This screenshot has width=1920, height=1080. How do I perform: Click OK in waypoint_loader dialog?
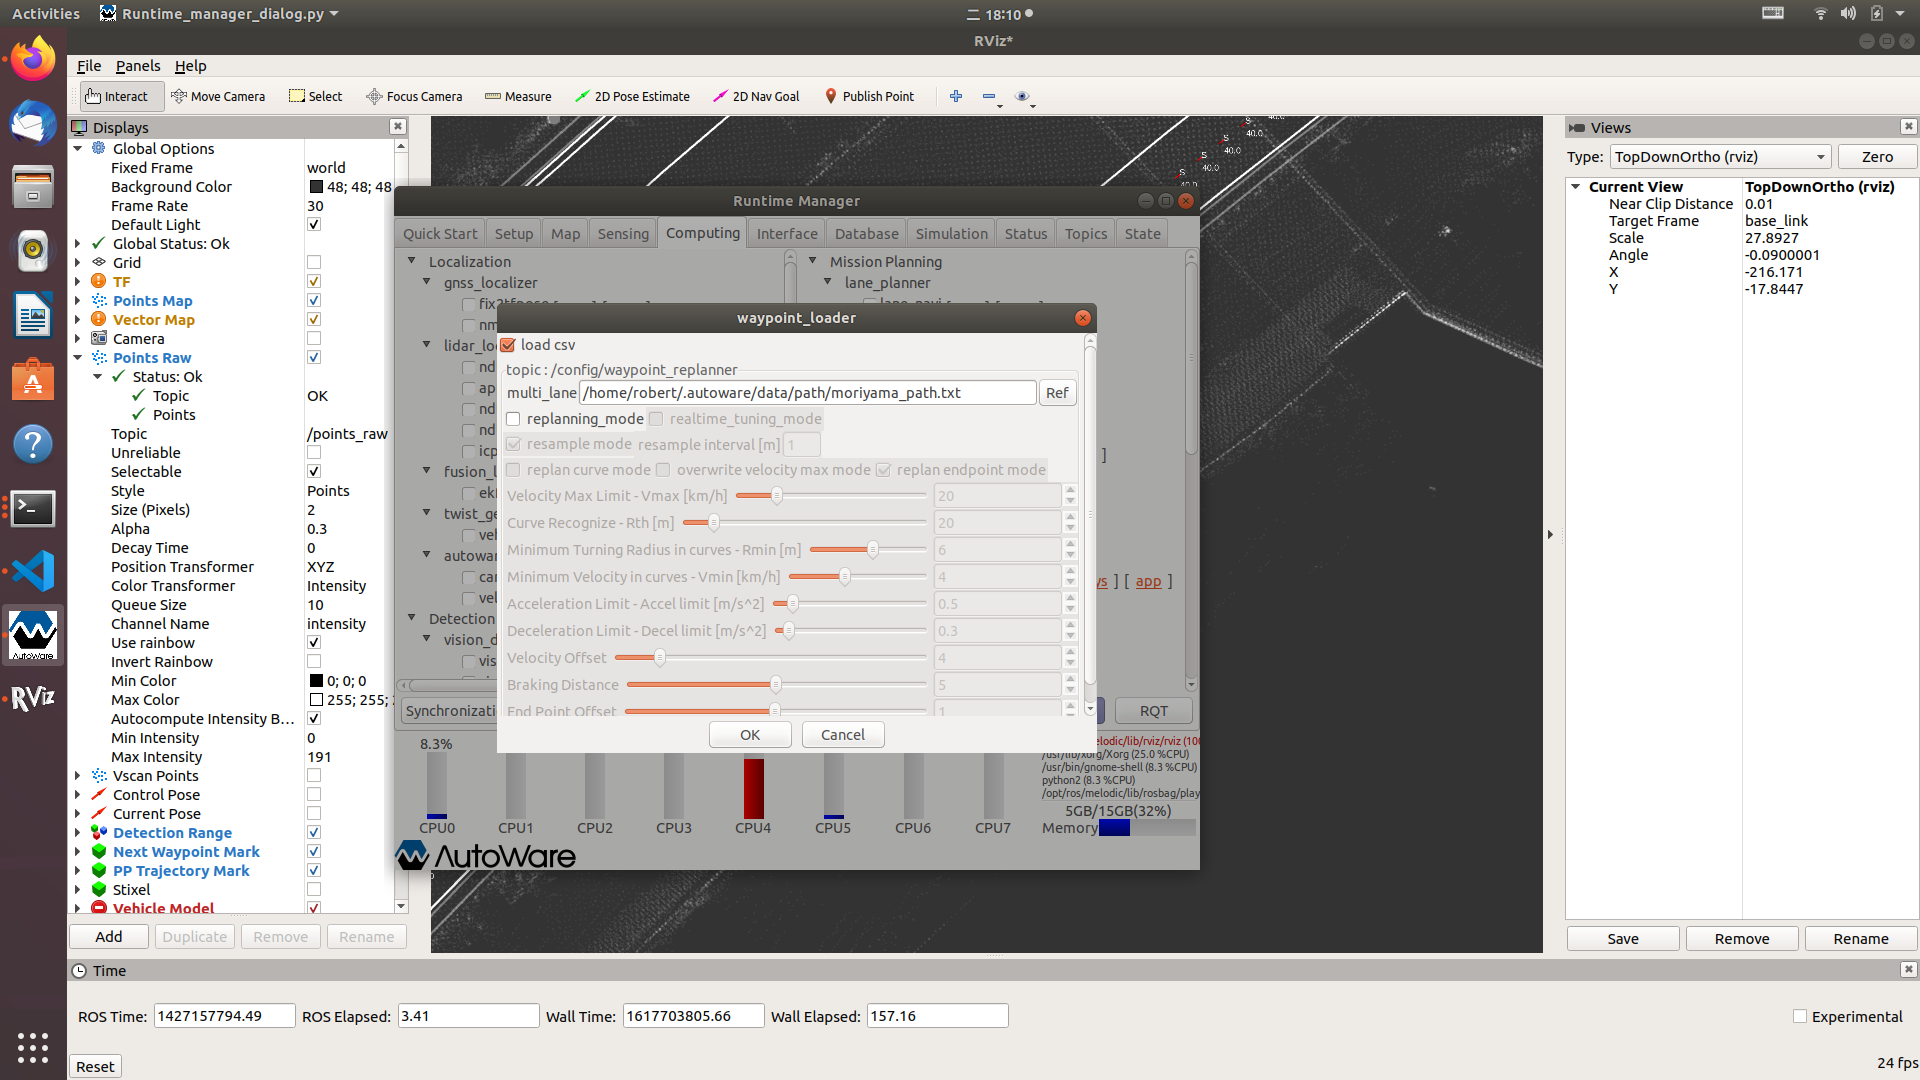(750, 734)
